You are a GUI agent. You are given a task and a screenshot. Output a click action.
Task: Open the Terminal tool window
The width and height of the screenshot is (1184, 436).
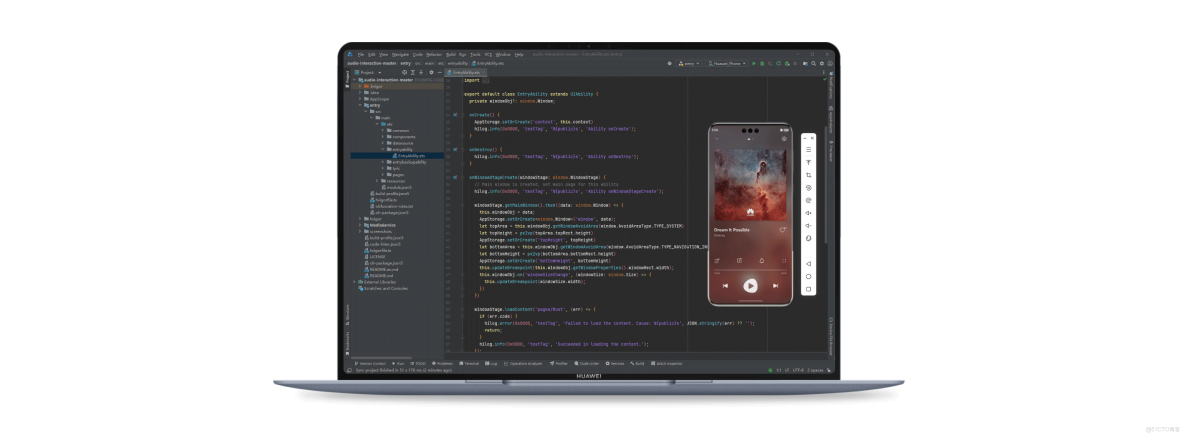coord(469,363)
